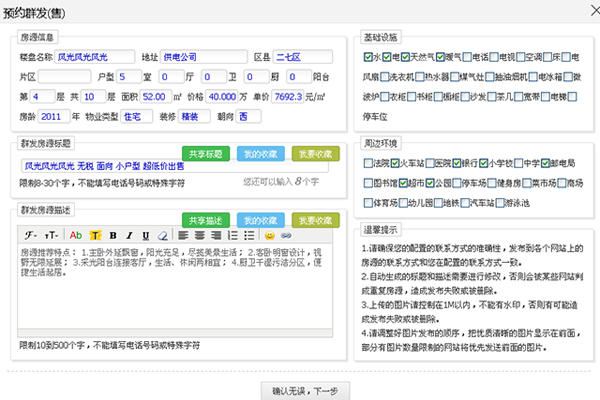Image resolution: width=600 pixels, height=400 pixels.
Task: Open the 朝向 field showing 西
Action: [x=249, y=116]
